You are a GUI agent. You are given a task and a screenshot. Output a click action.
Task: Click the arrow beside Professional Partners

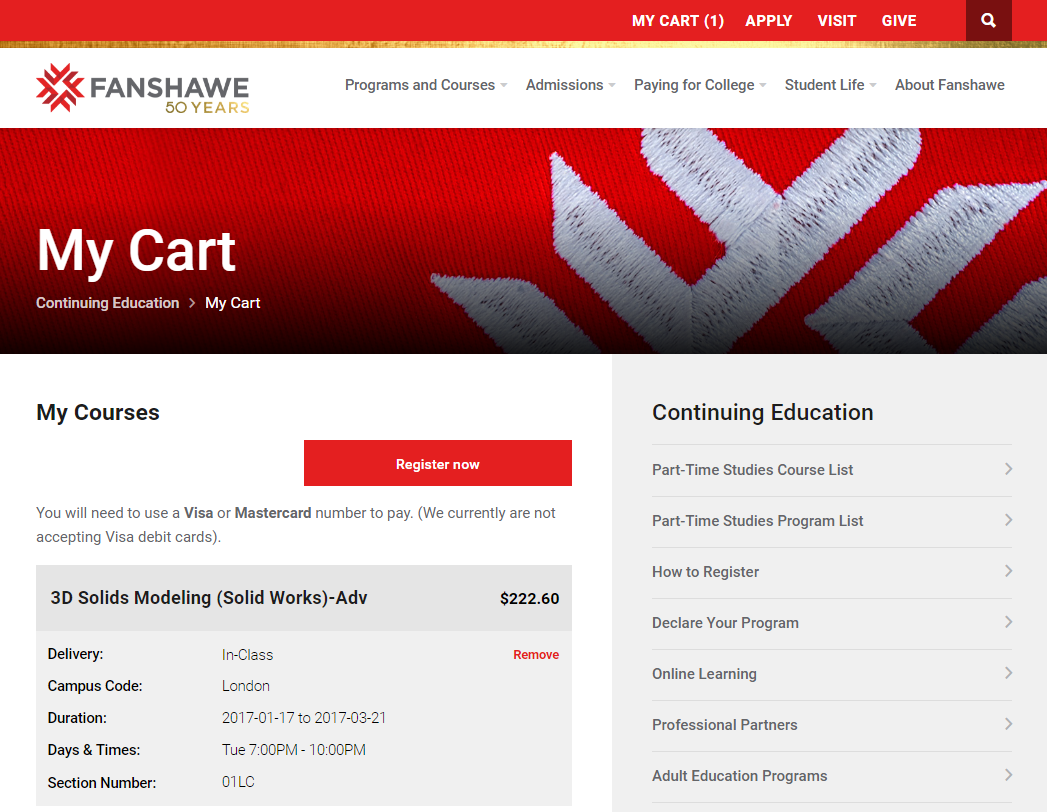point(1008,724)
